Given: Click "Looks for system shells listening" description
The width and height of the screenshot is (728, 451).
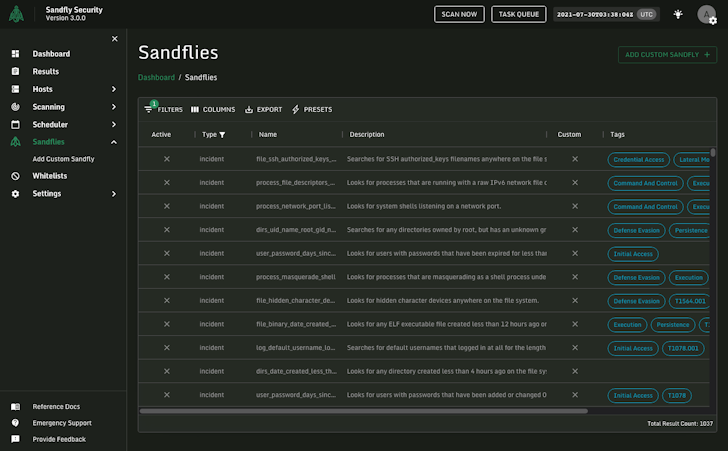Looking at the screenshot, I should tap(424, 206).
